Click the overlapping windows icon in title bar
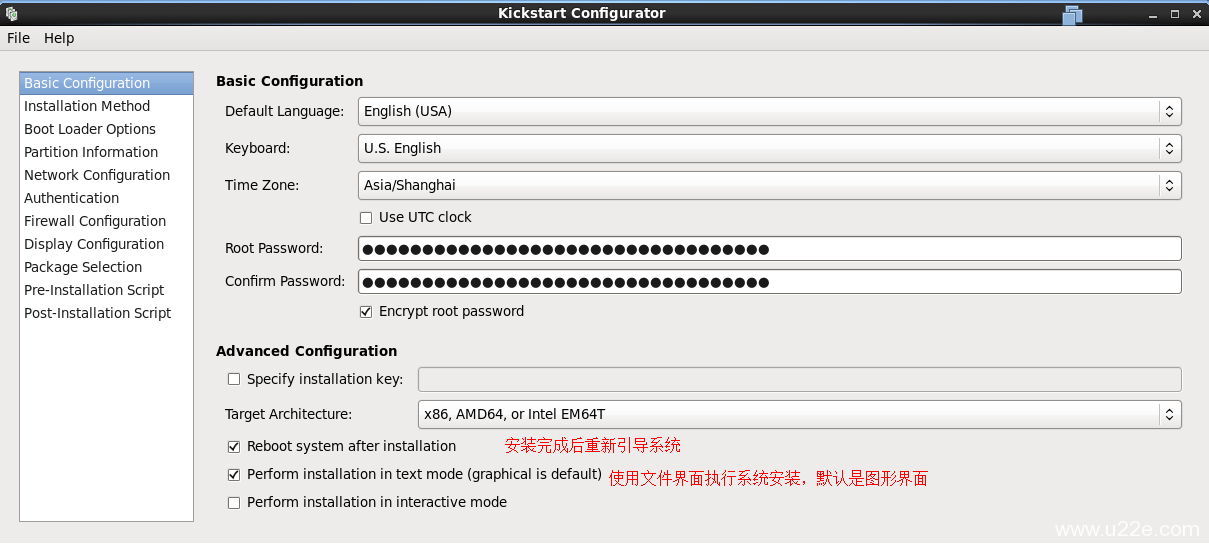The image size is (1209, 544). click(1073, 14)
